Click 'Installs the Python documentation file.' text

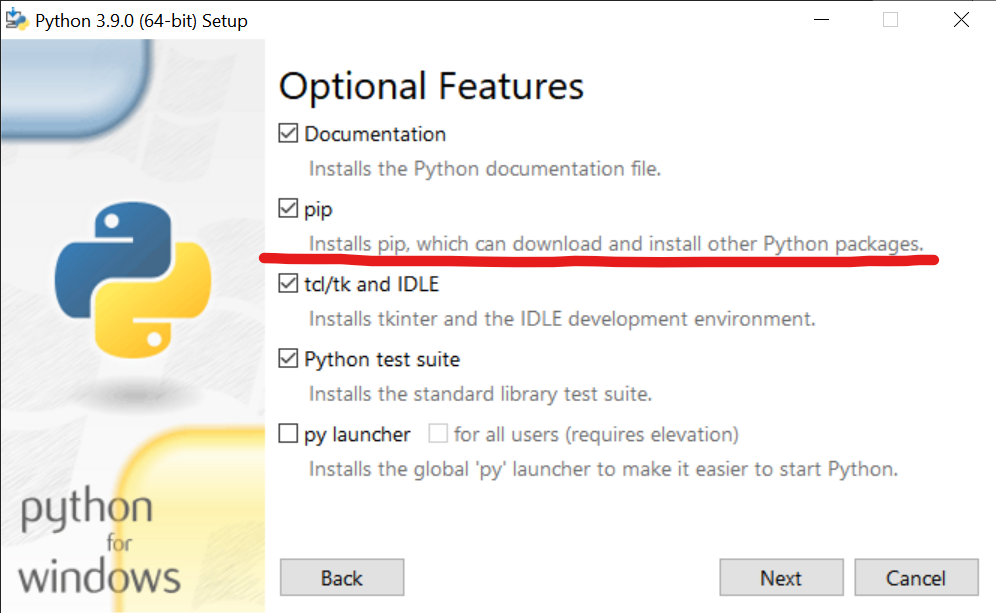485,169
